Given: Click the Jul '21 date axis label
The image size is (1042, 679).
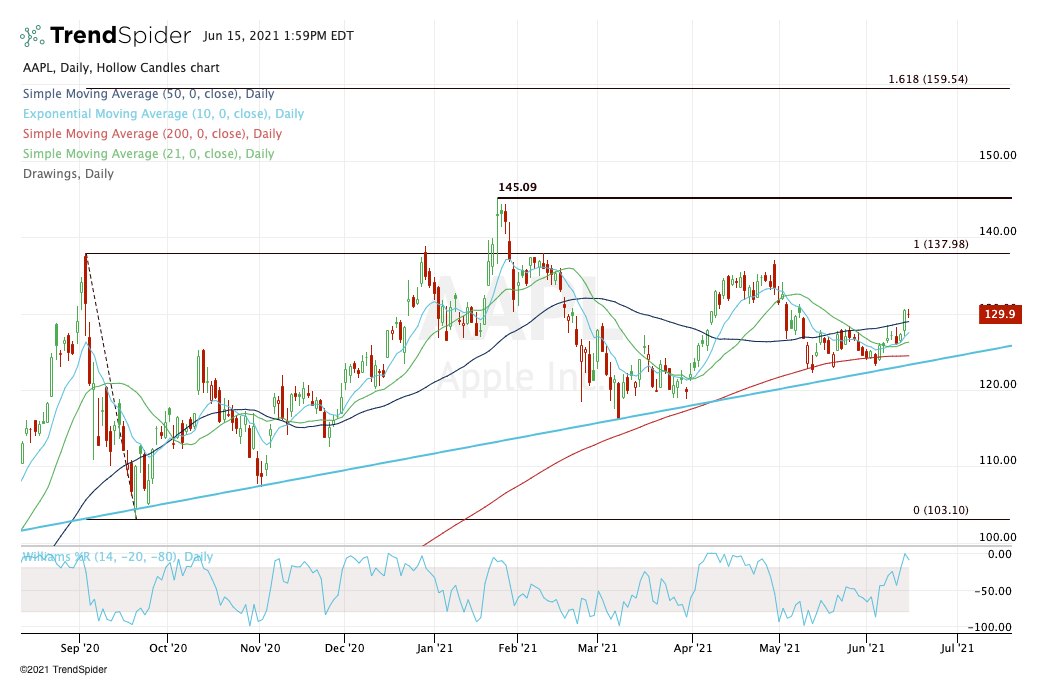Looking at the screenshot, I should (958, 648).
